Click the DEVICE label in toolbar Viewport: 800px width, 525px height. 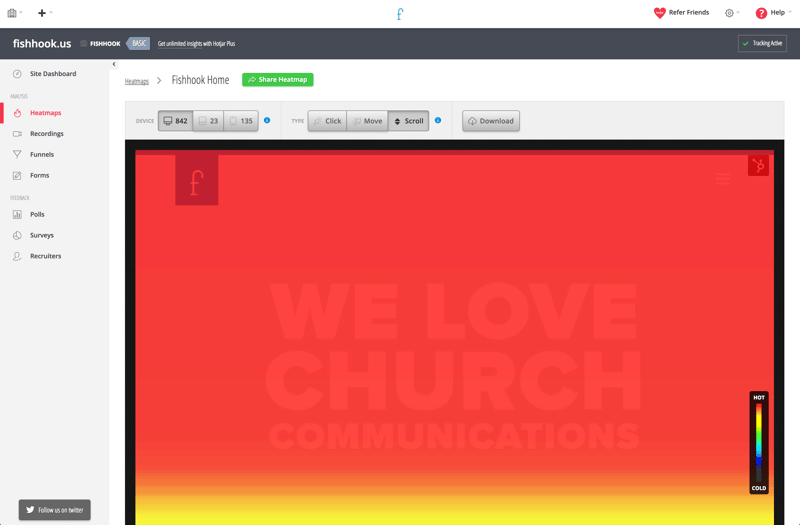pyautogui.click(x=144, y=121)
